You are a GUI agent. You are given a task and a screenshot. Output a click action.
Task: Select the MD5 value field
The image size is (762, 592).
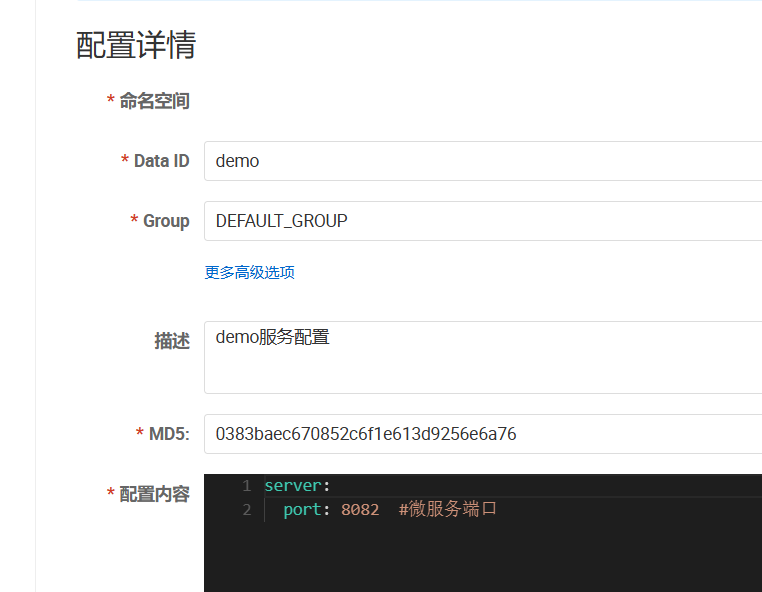tap(483, 434)
